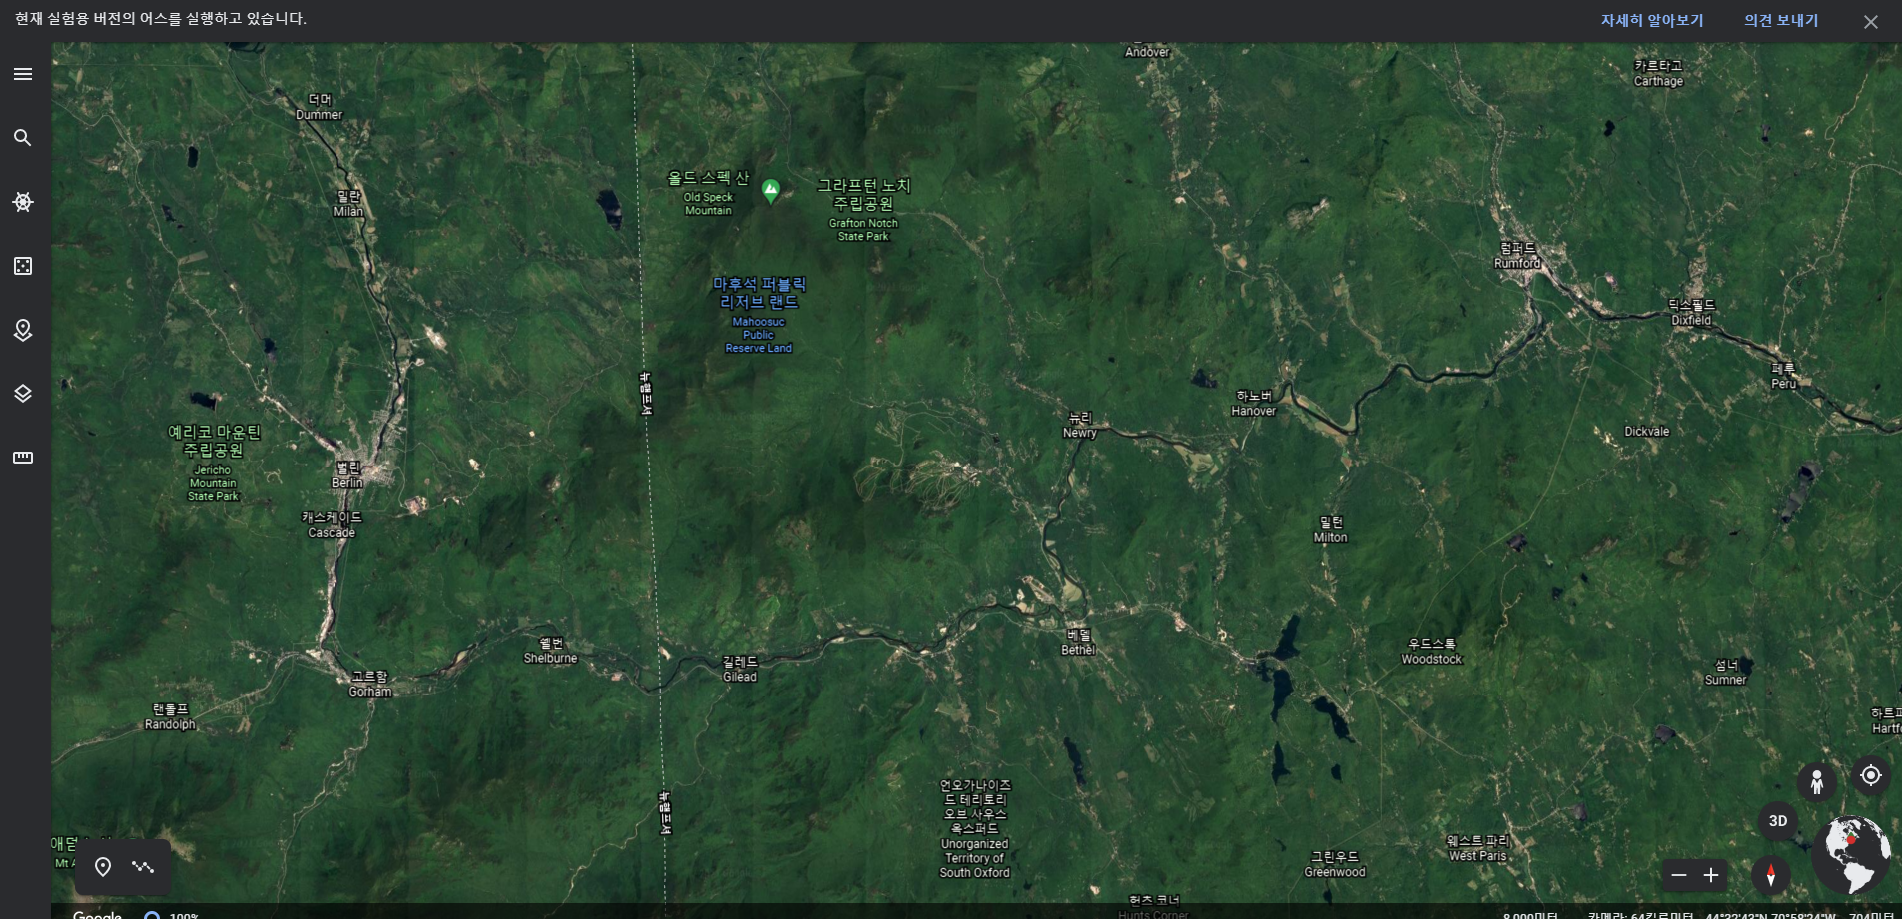Click the Gilead town label
The width and height of the screenshot is (1902, 919).
pyautogui.click(x=740, y=670)
